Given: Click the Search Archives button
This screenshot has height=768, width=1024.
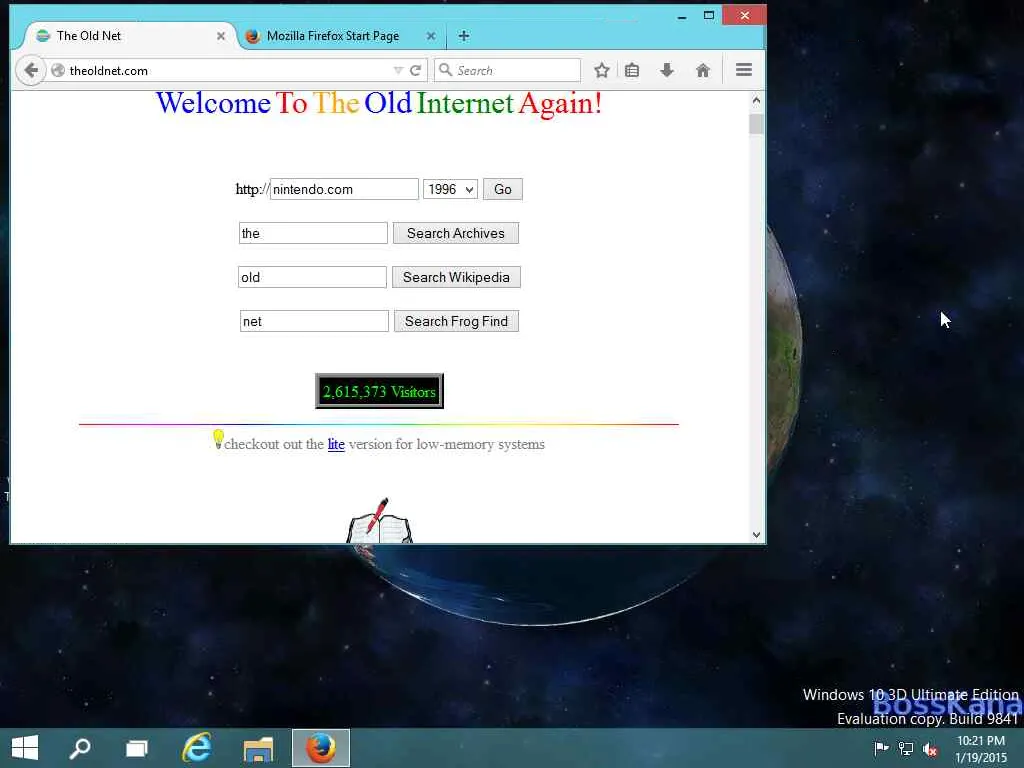Looking at the screenshot, I should [456, 233].
